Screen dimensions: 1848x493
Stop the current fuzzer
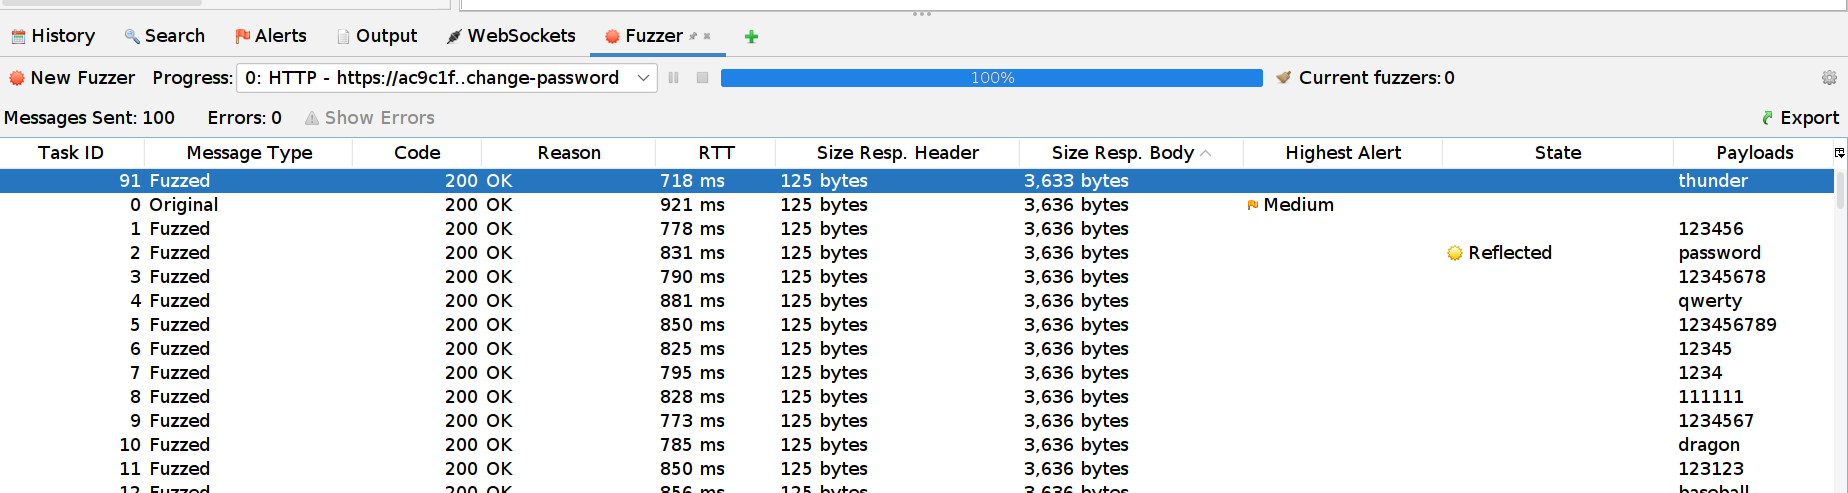(703, 78)
